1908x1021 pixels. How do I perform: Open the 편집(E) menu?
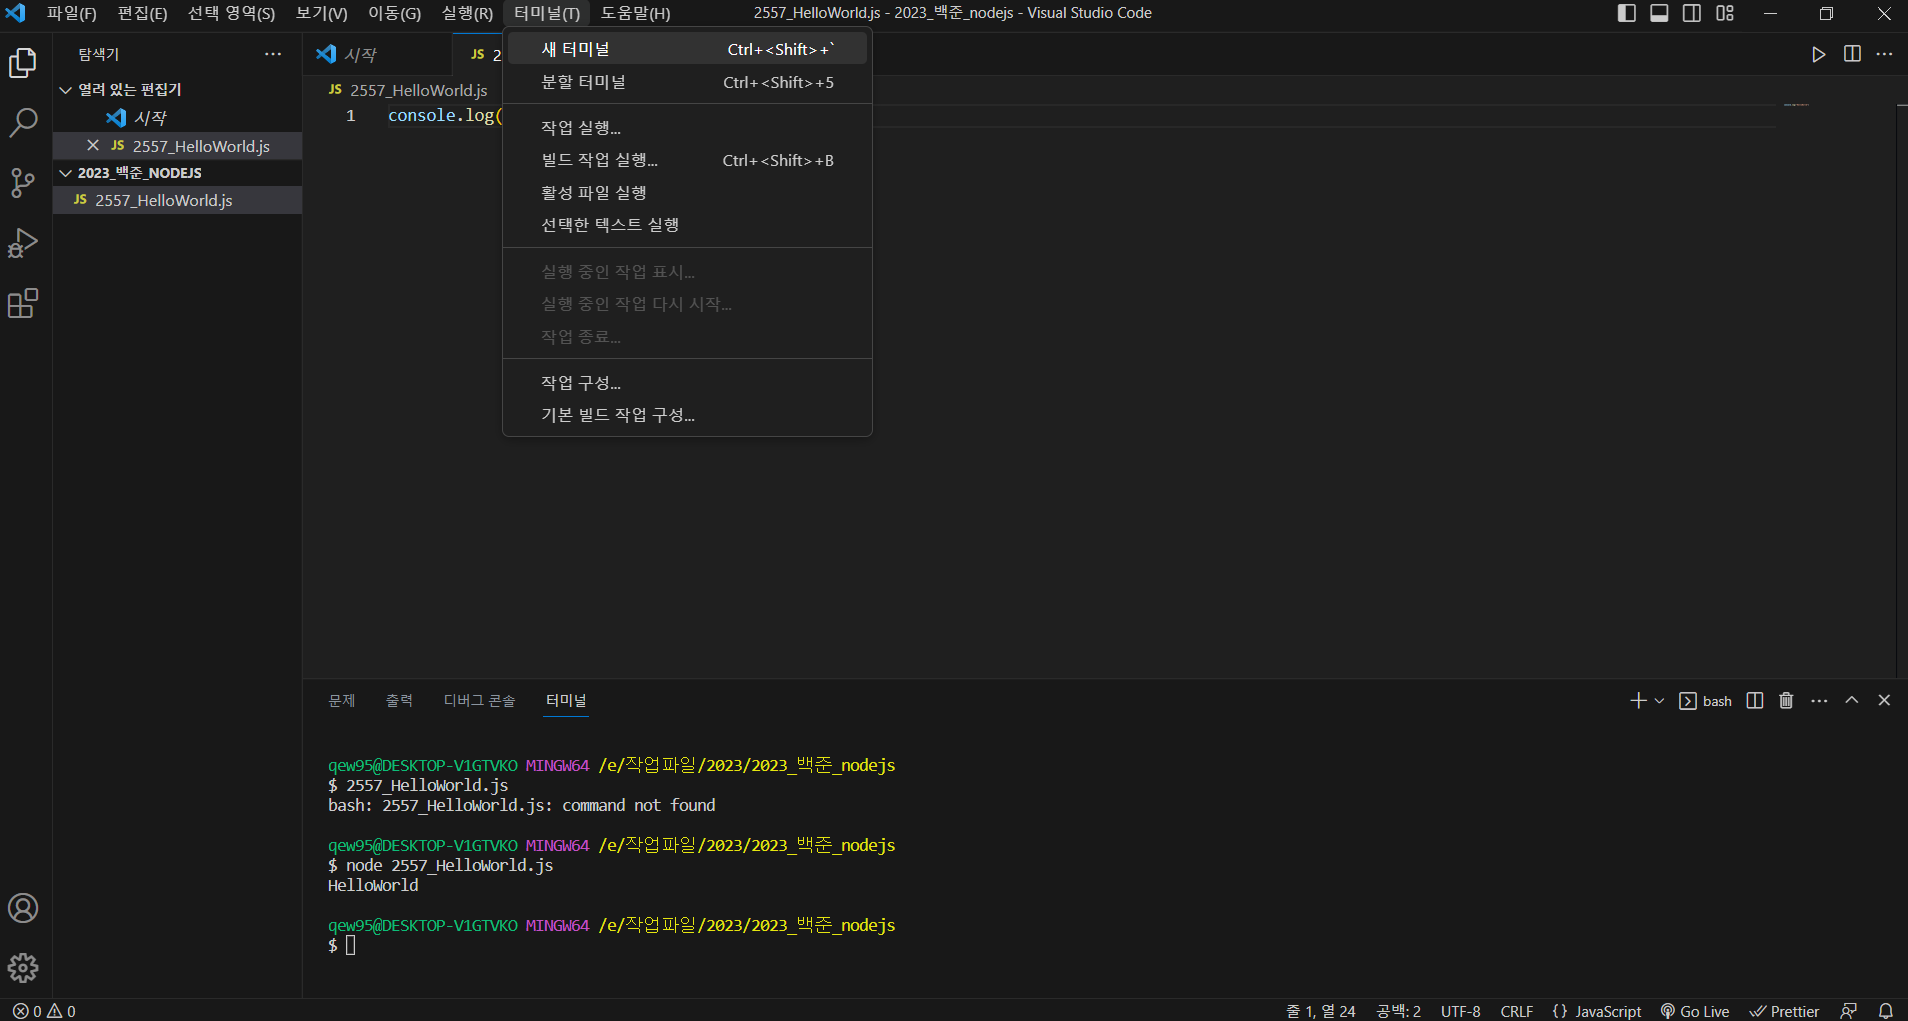click(143, 13)
